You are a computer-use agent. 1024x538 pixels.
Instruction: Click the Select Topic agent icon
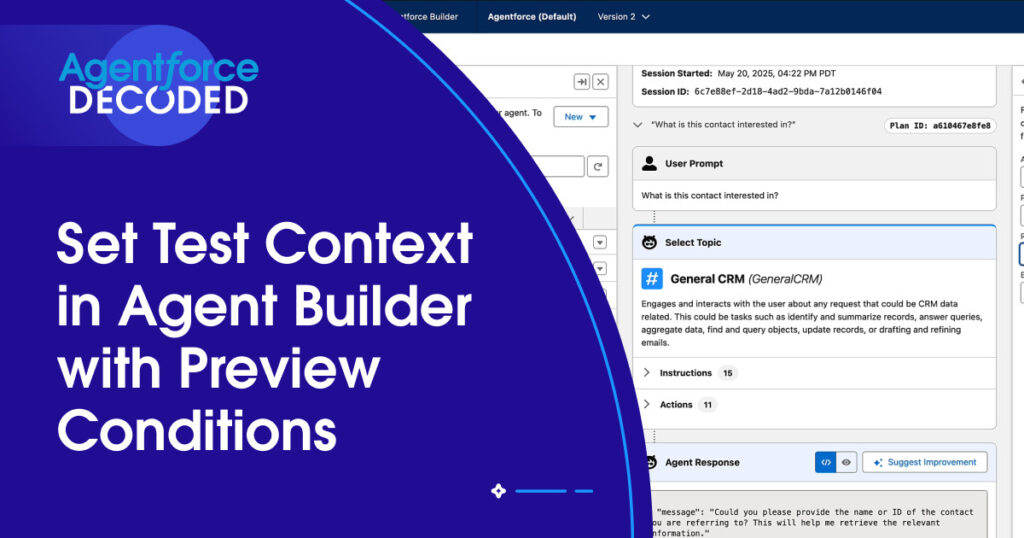click(x=649, y=242)
